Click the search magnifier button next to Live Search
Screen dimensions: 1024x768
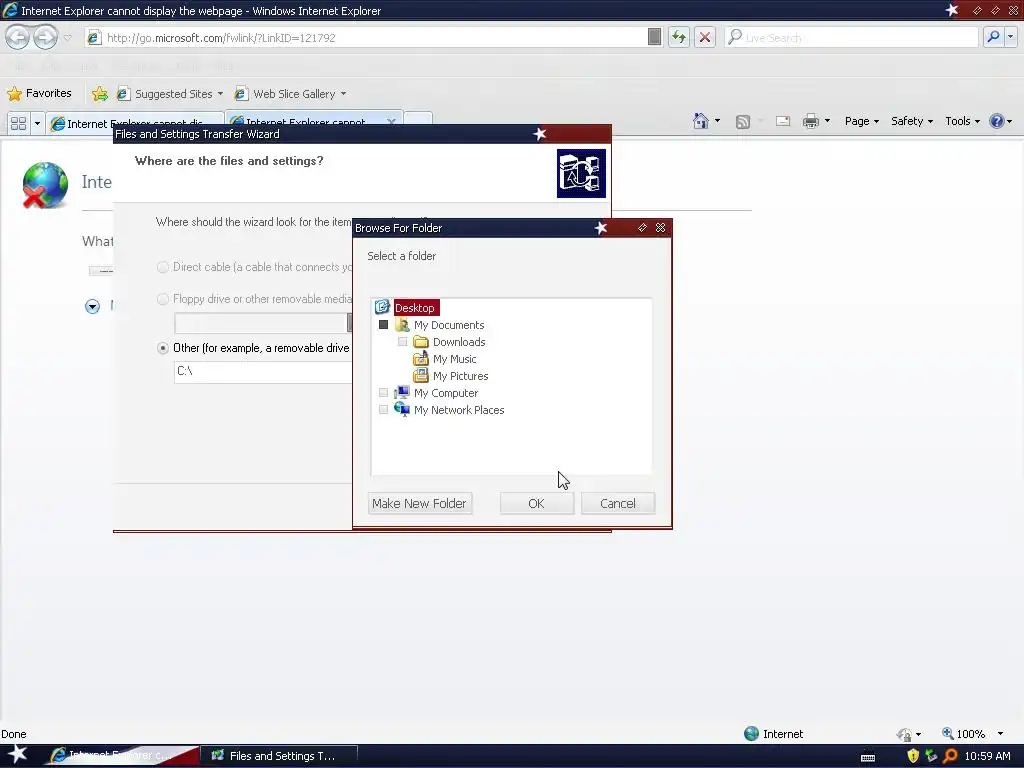[993, 37]
